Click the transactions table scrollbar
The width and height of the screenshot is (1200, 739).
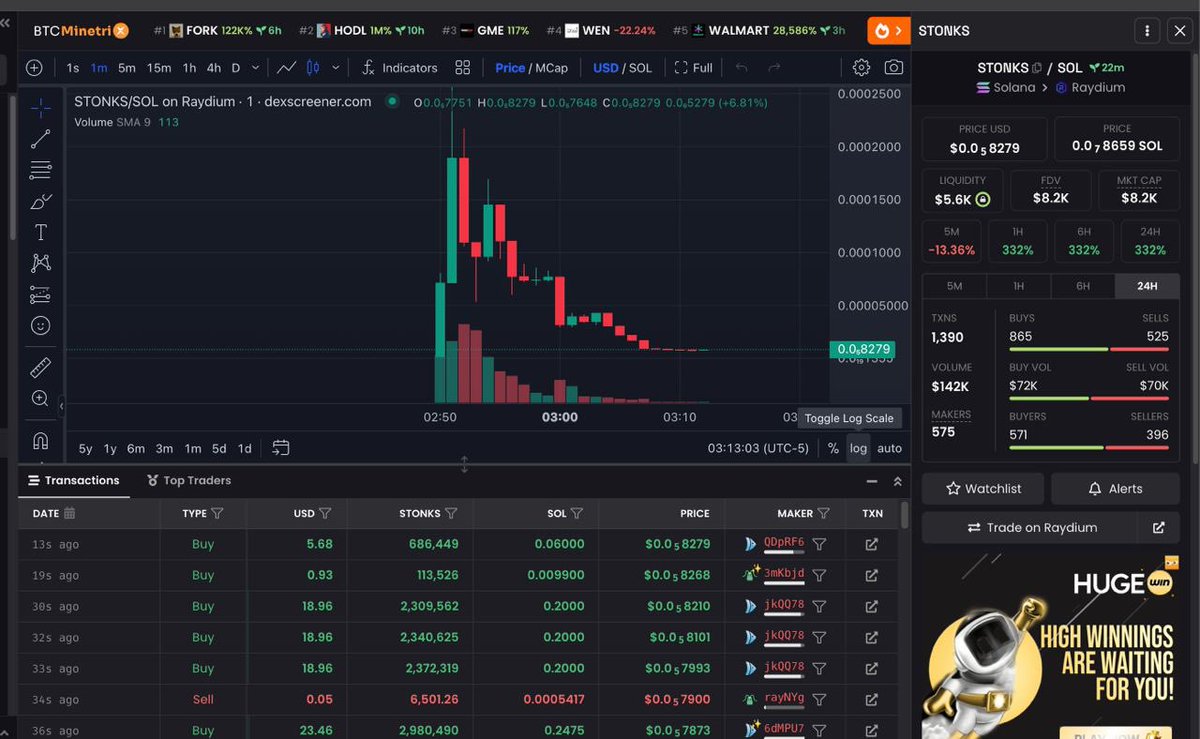pos(905,515)
